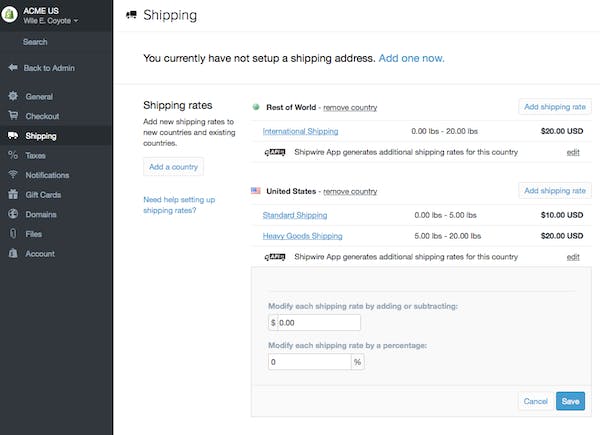Click the Checkout cart icon

12,116
